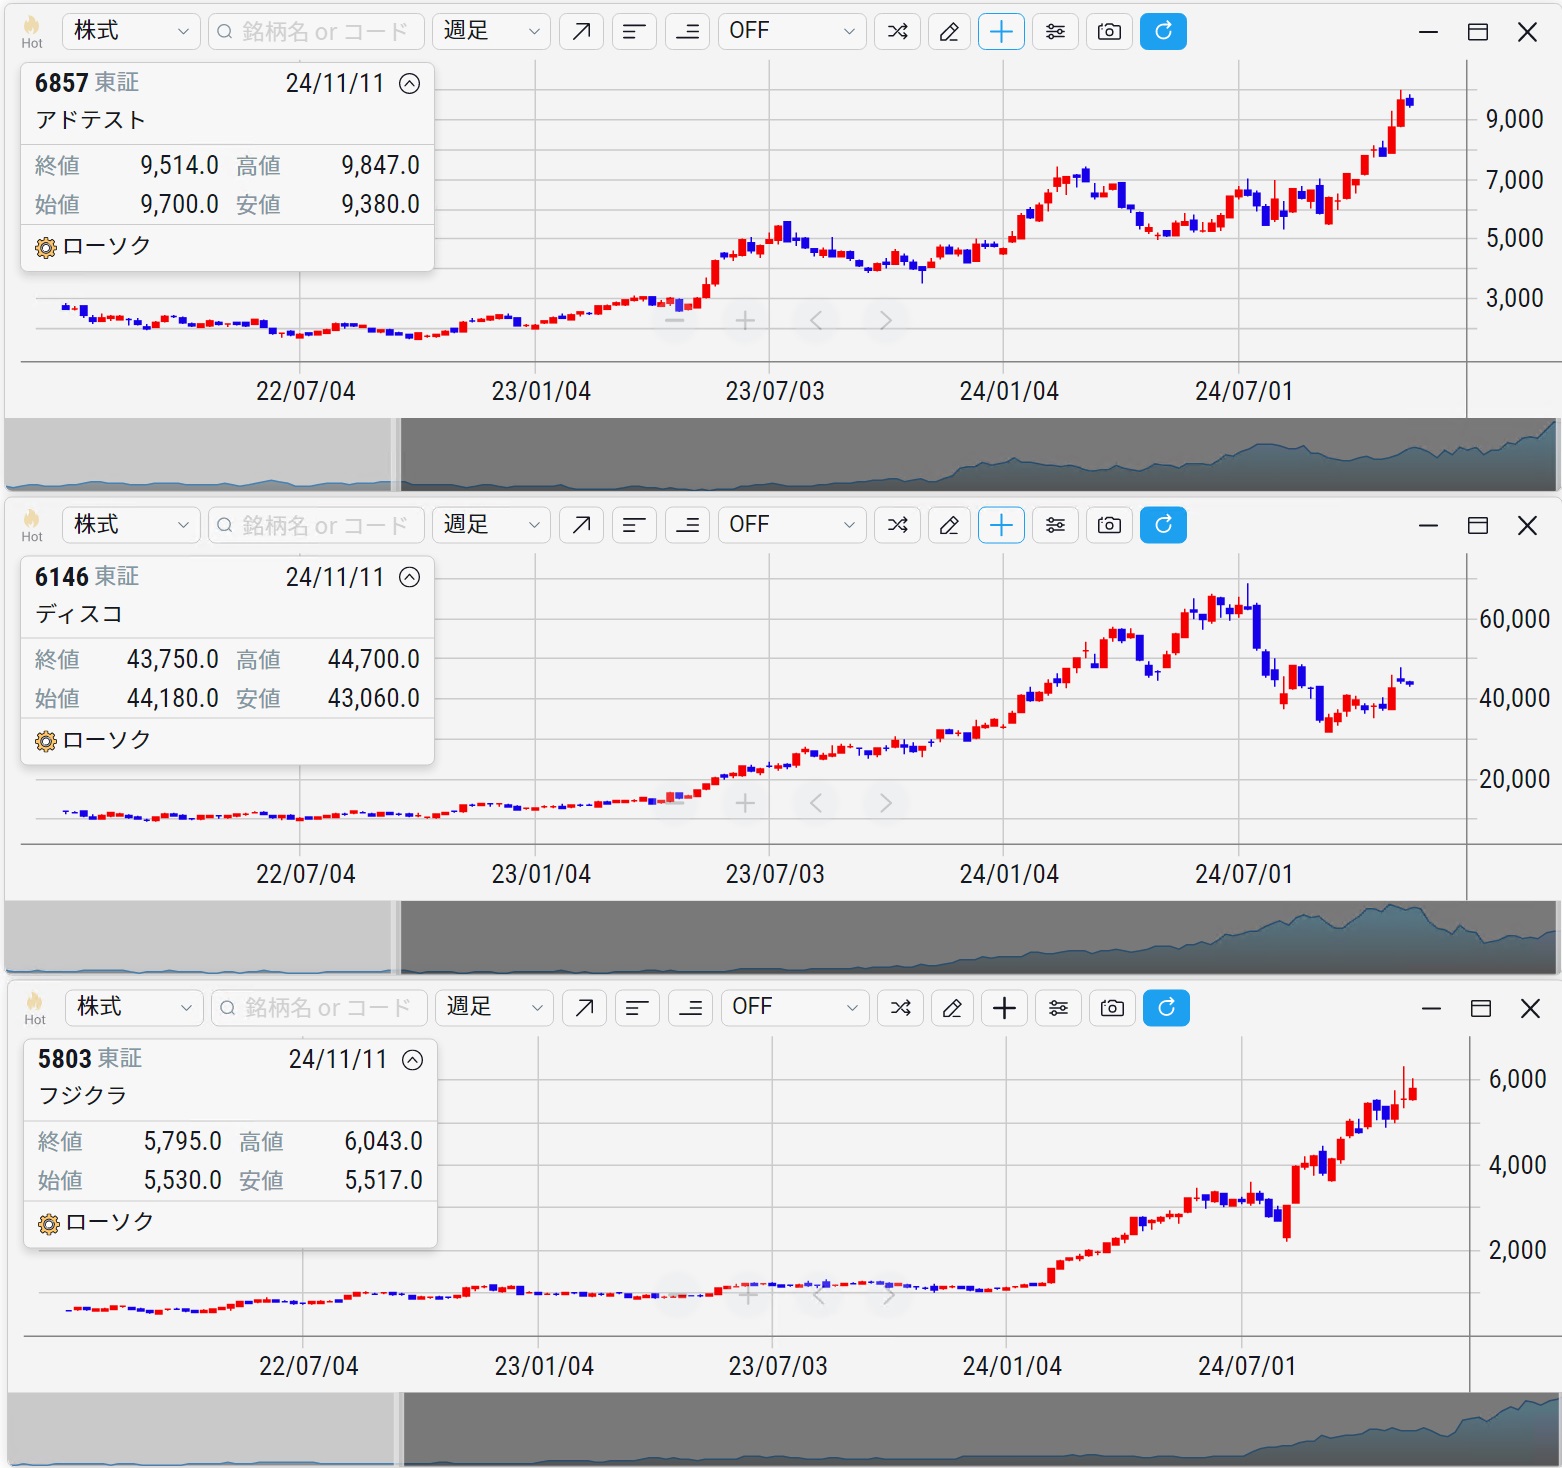Open 週足 timeframe dropdown in Disco window

(491, 525)
